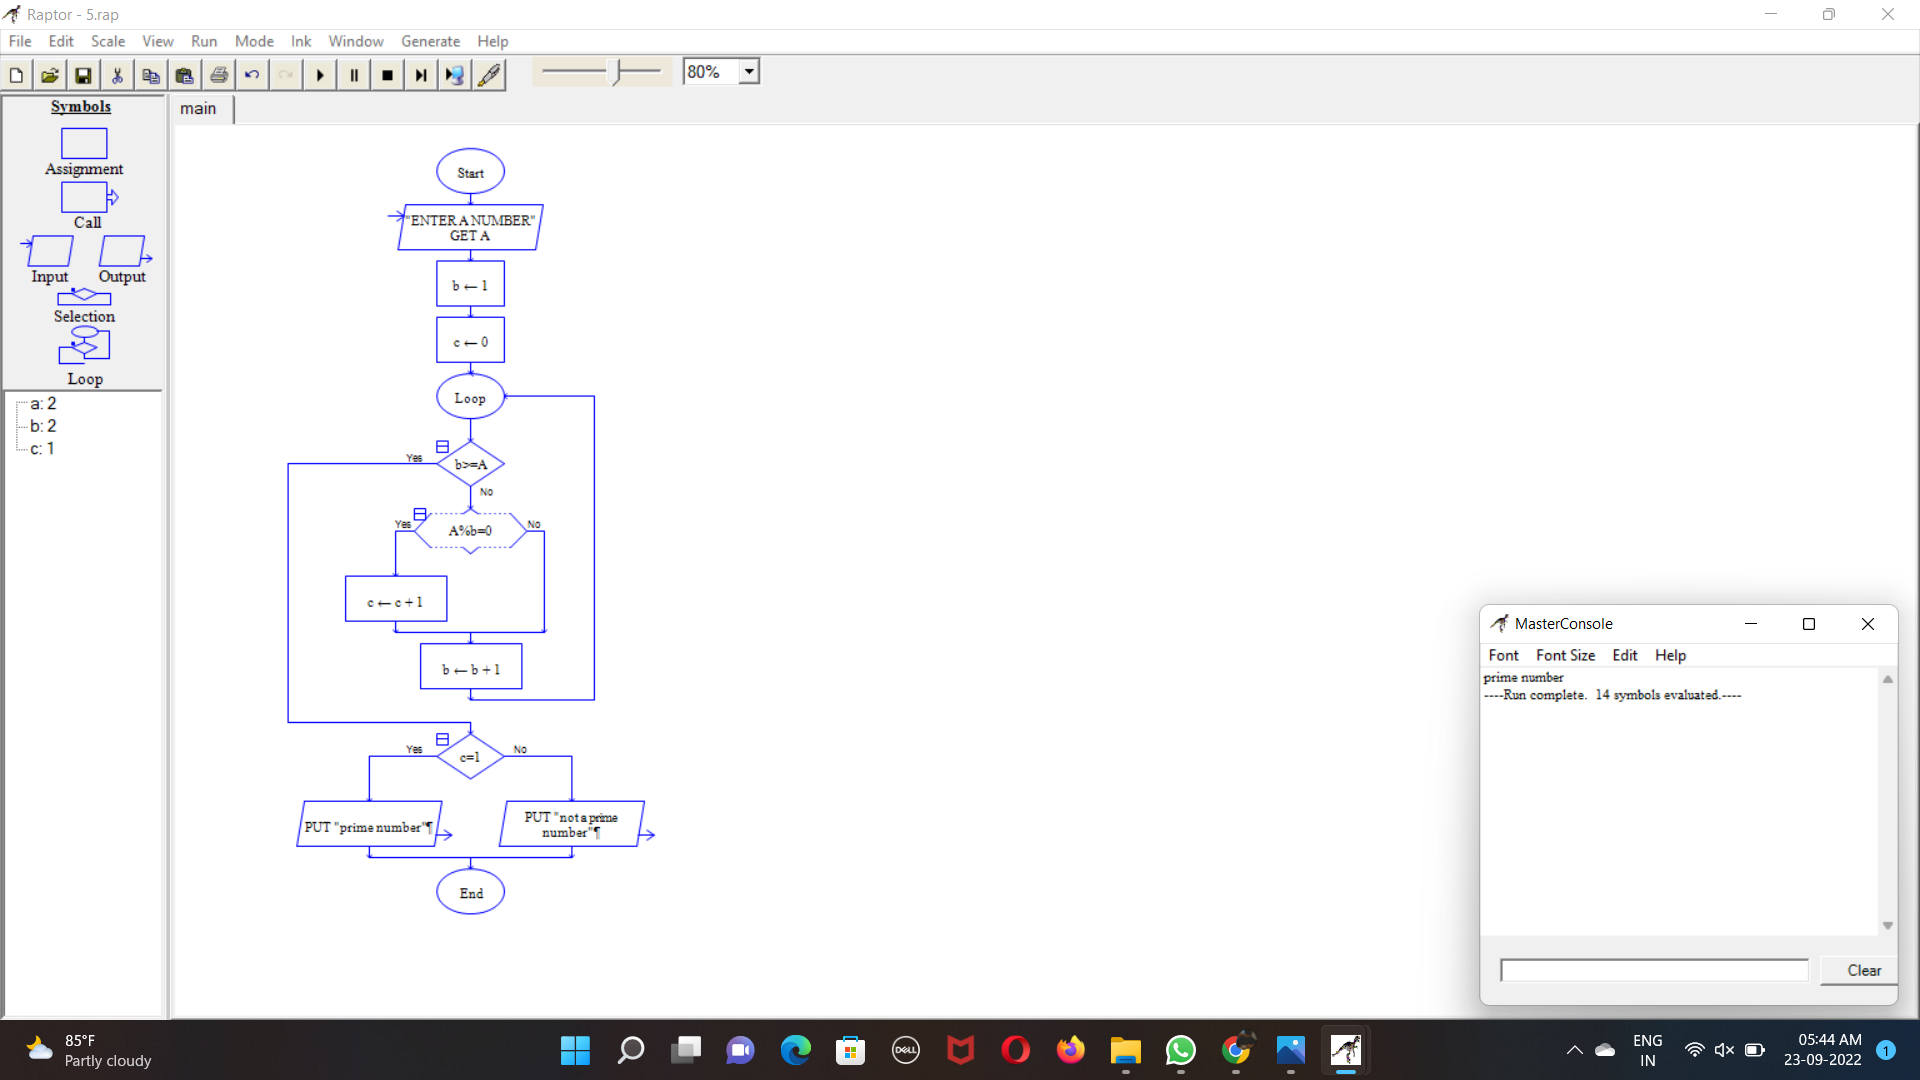Open Font Size menu in MasterConsole
The height and width of the screenshot is (1080, 1920).
click(1565, 655)
